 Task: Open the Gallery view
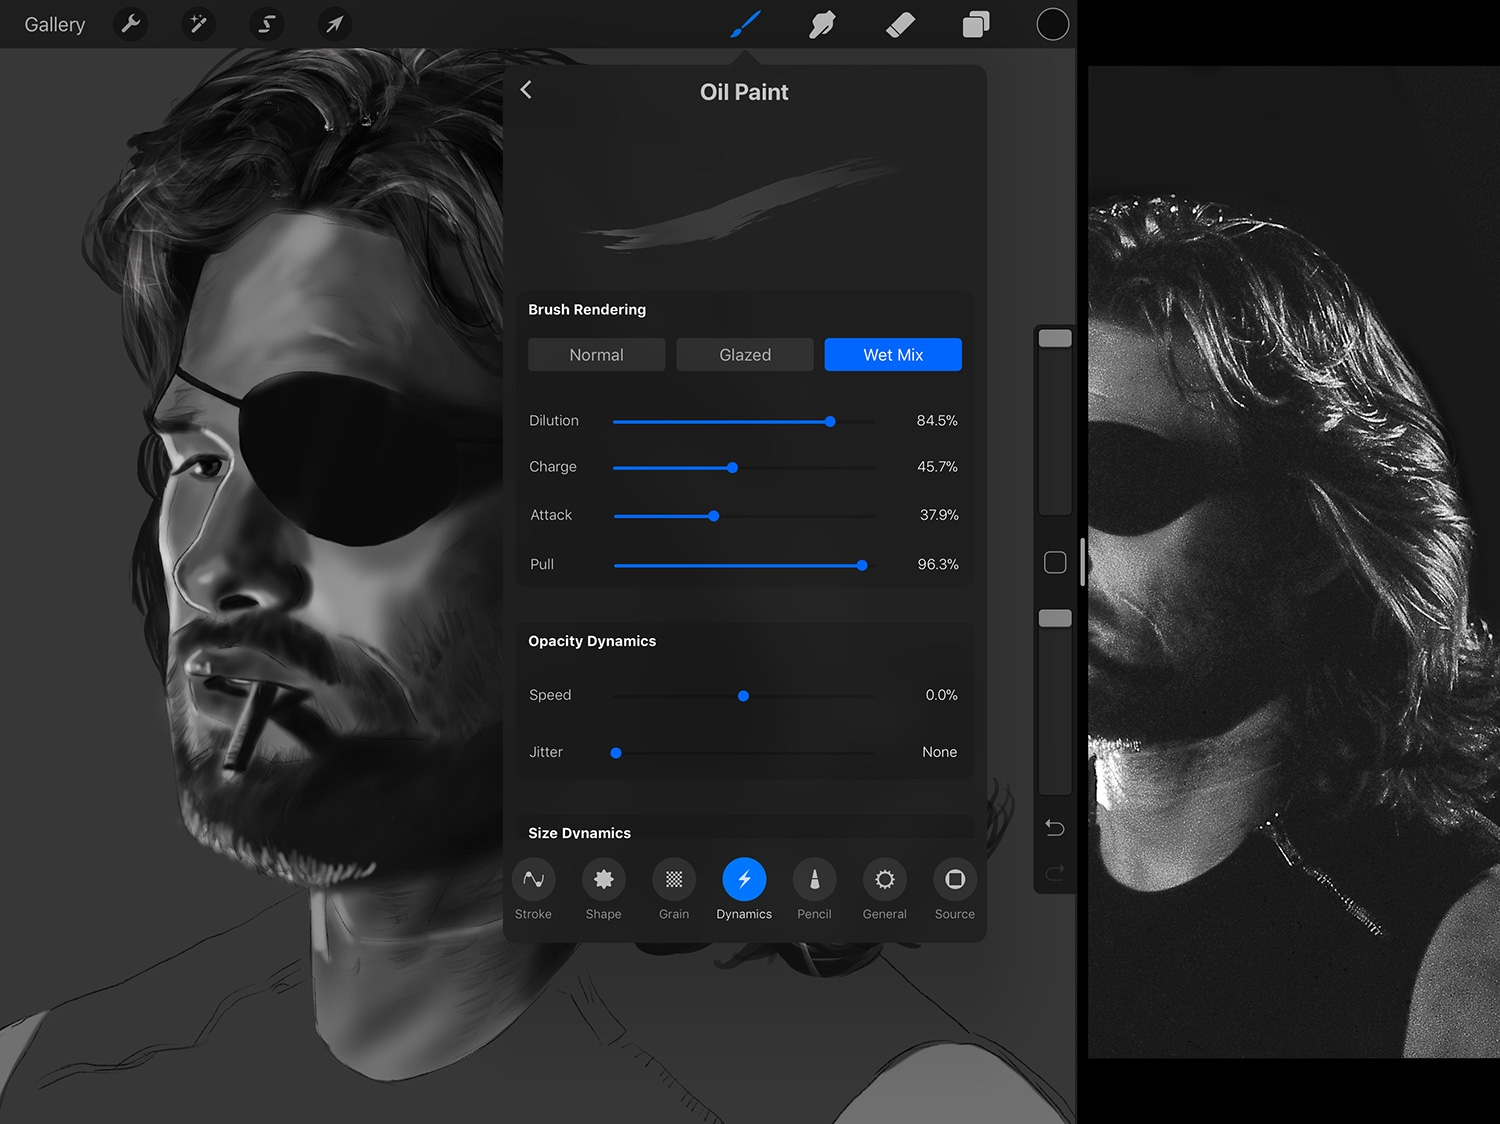[x=55, y=25]
